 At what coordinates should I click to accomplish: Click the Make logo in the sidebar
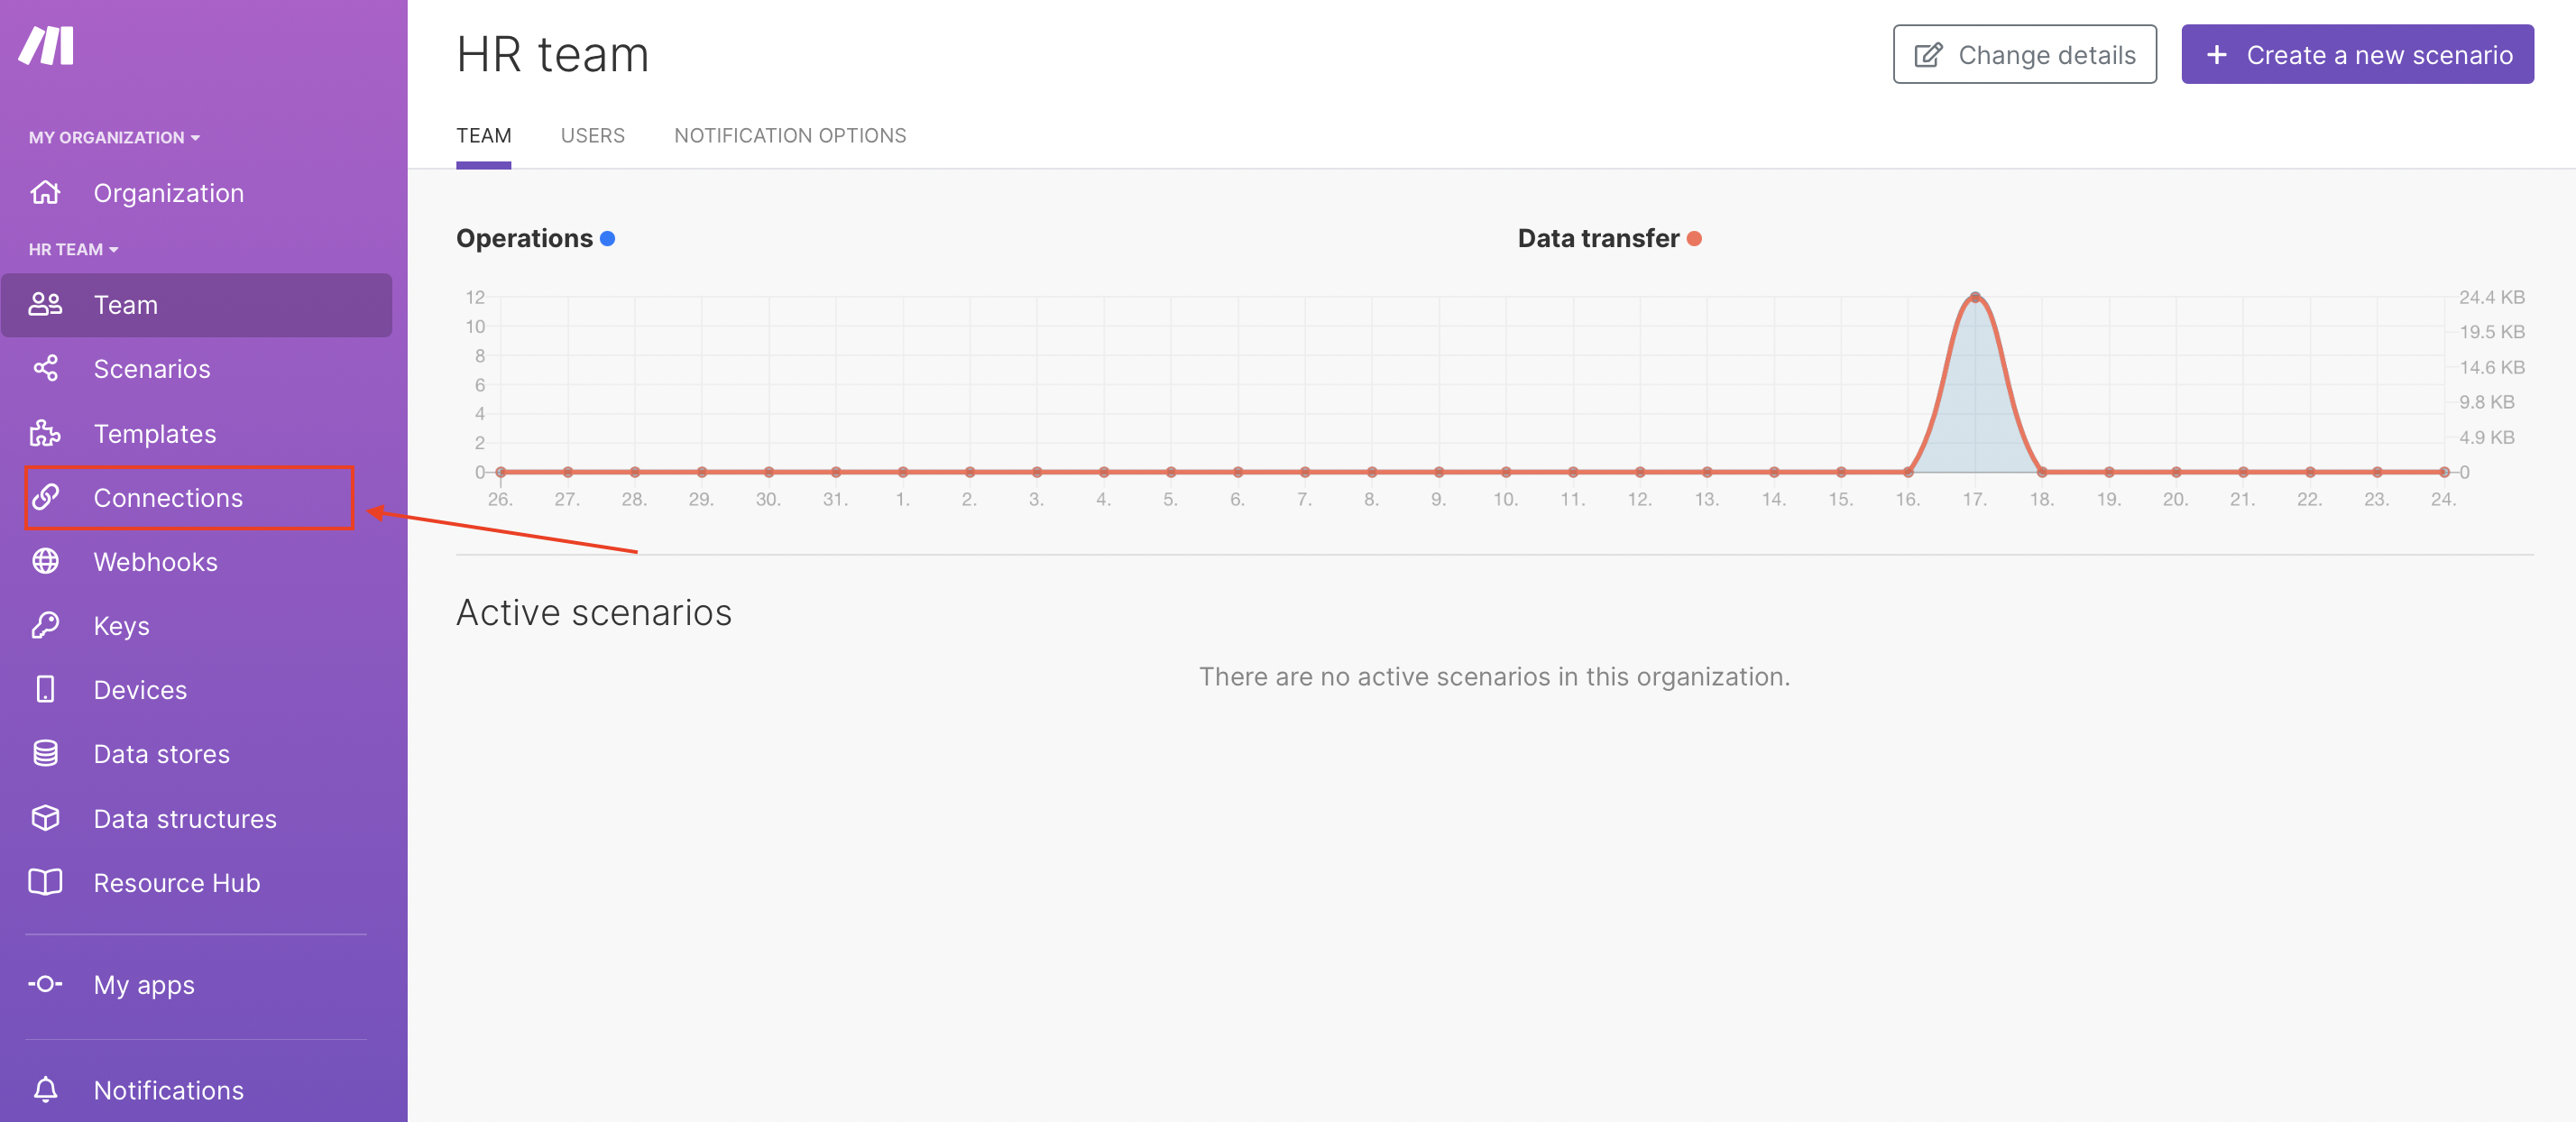point(46,46)
